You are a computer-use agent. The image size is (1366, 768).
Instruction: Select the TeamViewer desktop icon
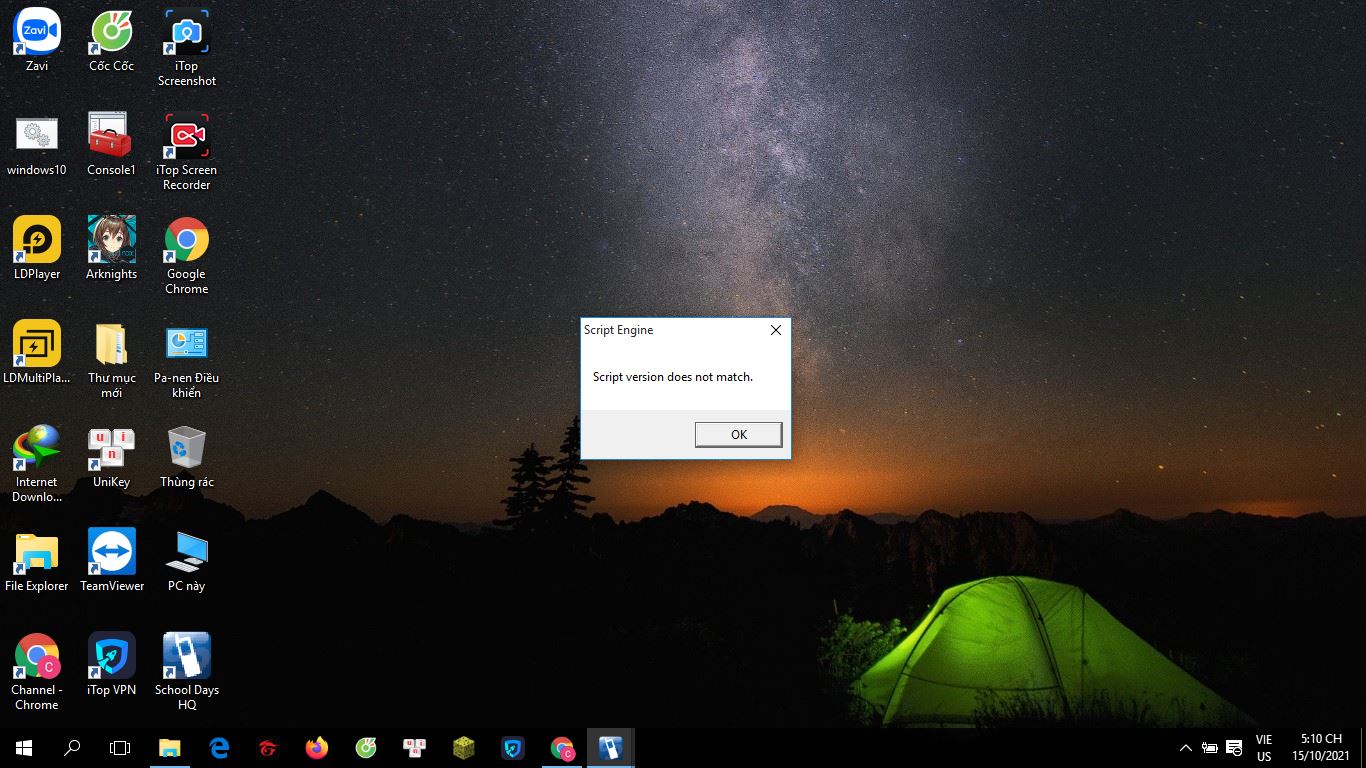click(111, 553)
